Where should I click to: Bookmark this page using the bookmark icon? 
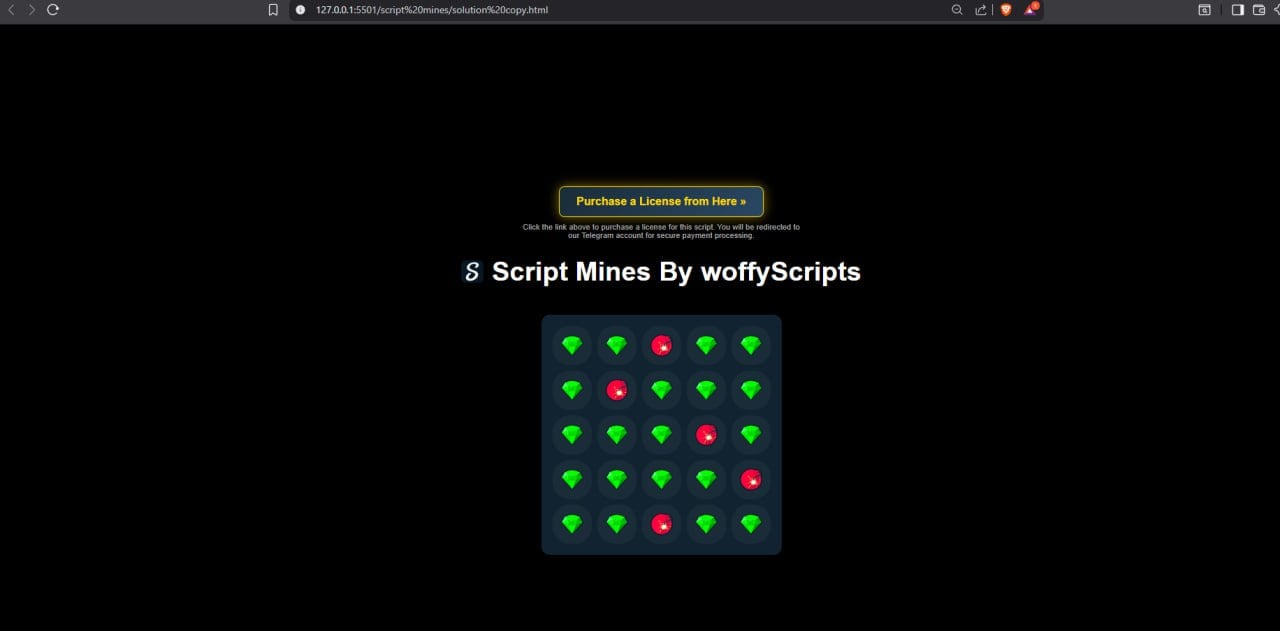point(273,10)
